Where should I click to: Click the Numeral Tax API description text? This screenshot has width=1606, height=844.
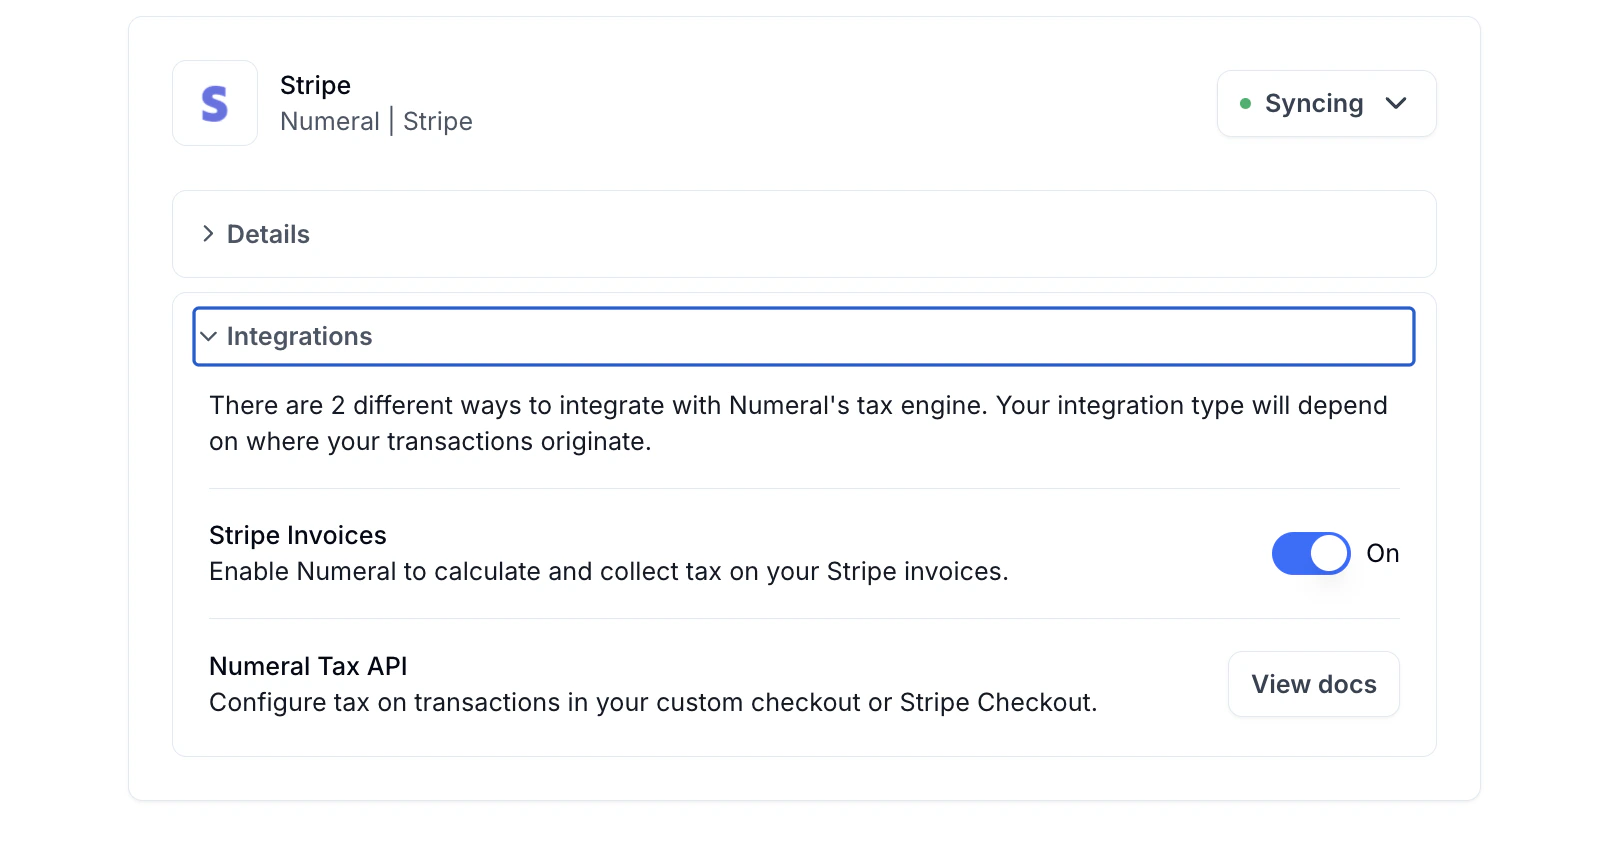(x=653, y=702)
